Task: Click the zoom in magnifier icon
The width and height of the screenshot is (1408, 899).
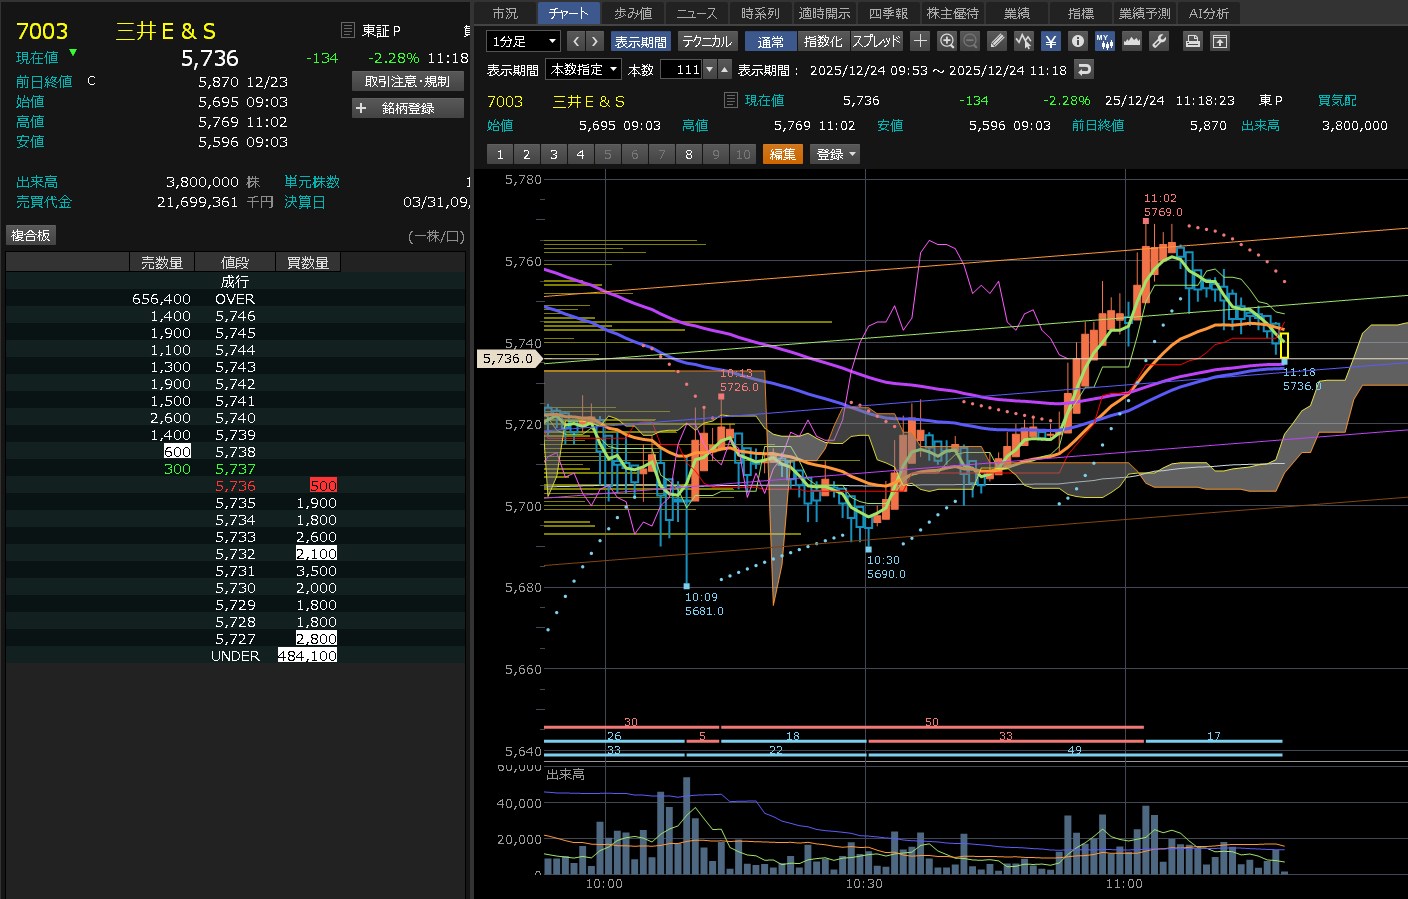Action: [x=947, y=41]
